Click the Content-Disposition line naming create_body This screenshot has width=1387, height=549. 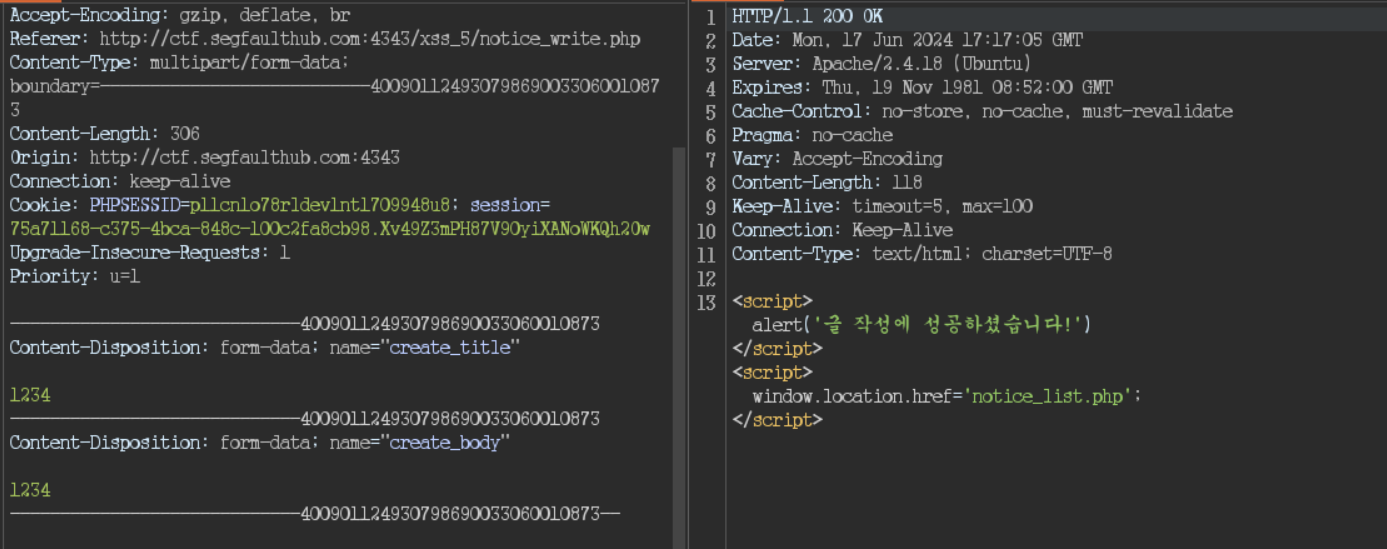pos(260,443)
